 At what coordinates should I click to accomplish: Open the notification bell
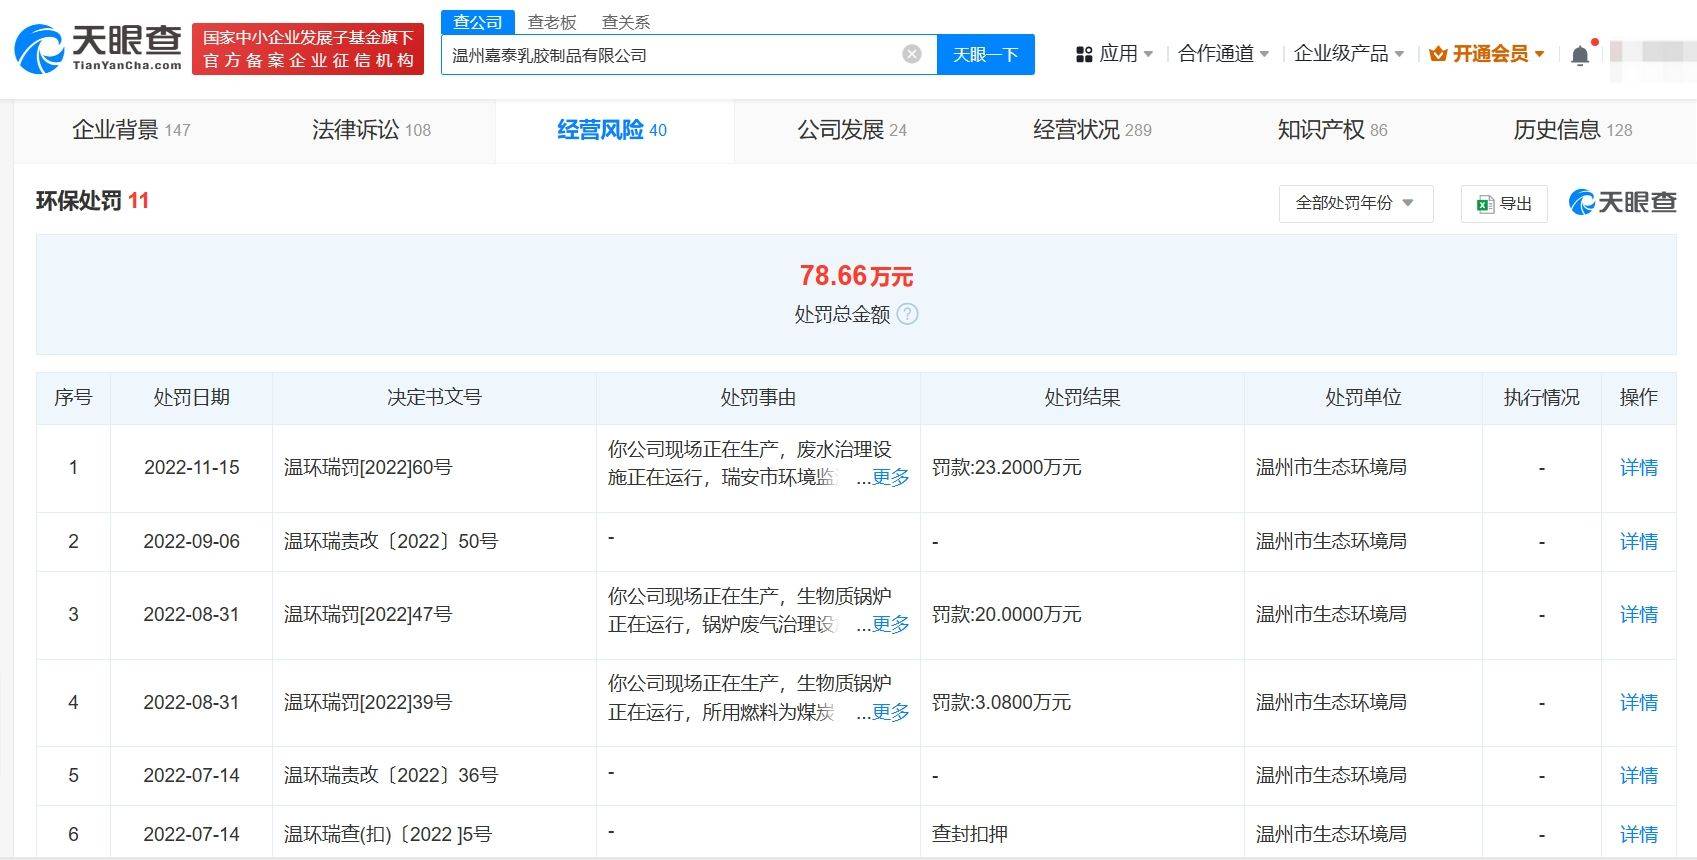[x=1580, y=55]
